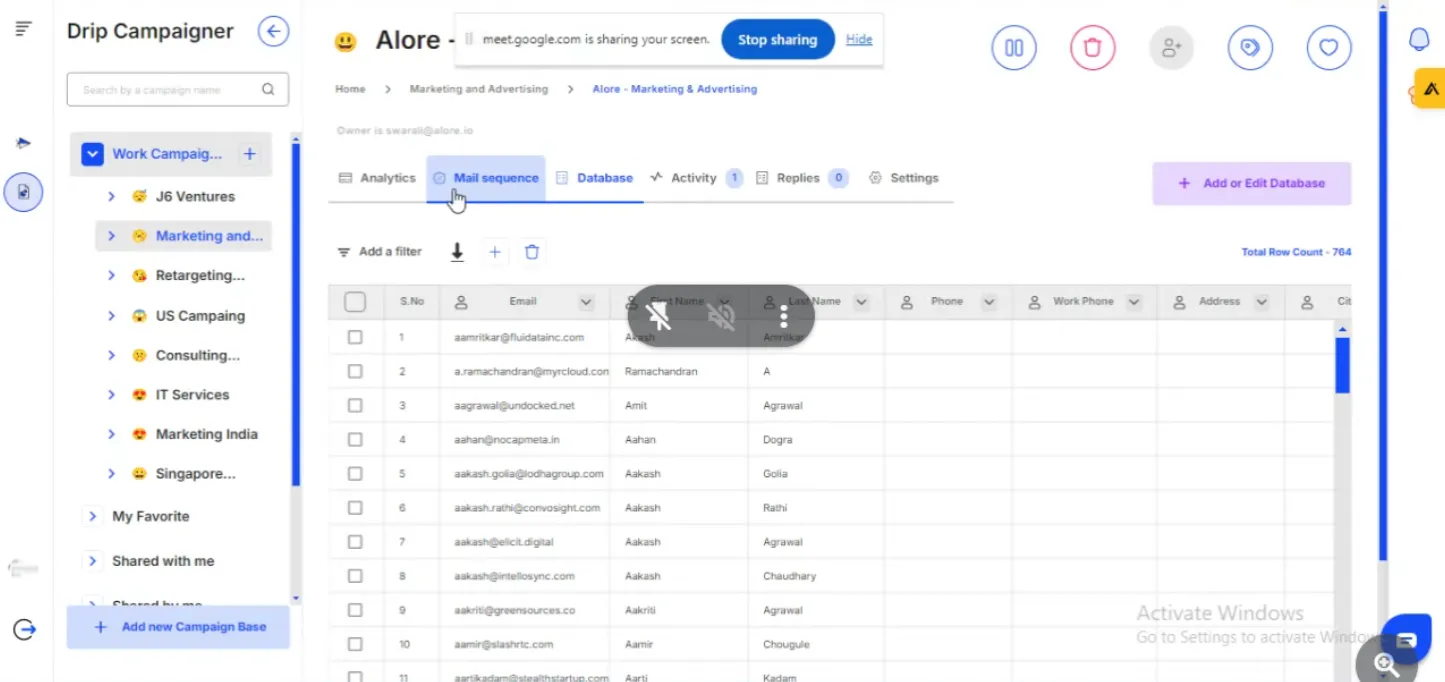Image resolution: width=1445 pixels, height=682 pixels.
Task: Click the Hide link in sharing bar
Action: tap(859, 39)
